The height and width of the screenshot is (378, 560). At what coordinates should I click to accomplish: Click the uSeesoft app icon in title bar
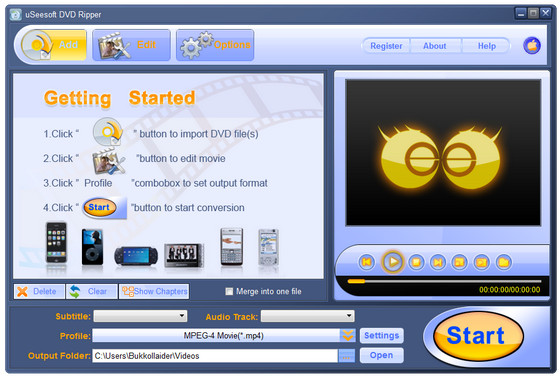15,15
